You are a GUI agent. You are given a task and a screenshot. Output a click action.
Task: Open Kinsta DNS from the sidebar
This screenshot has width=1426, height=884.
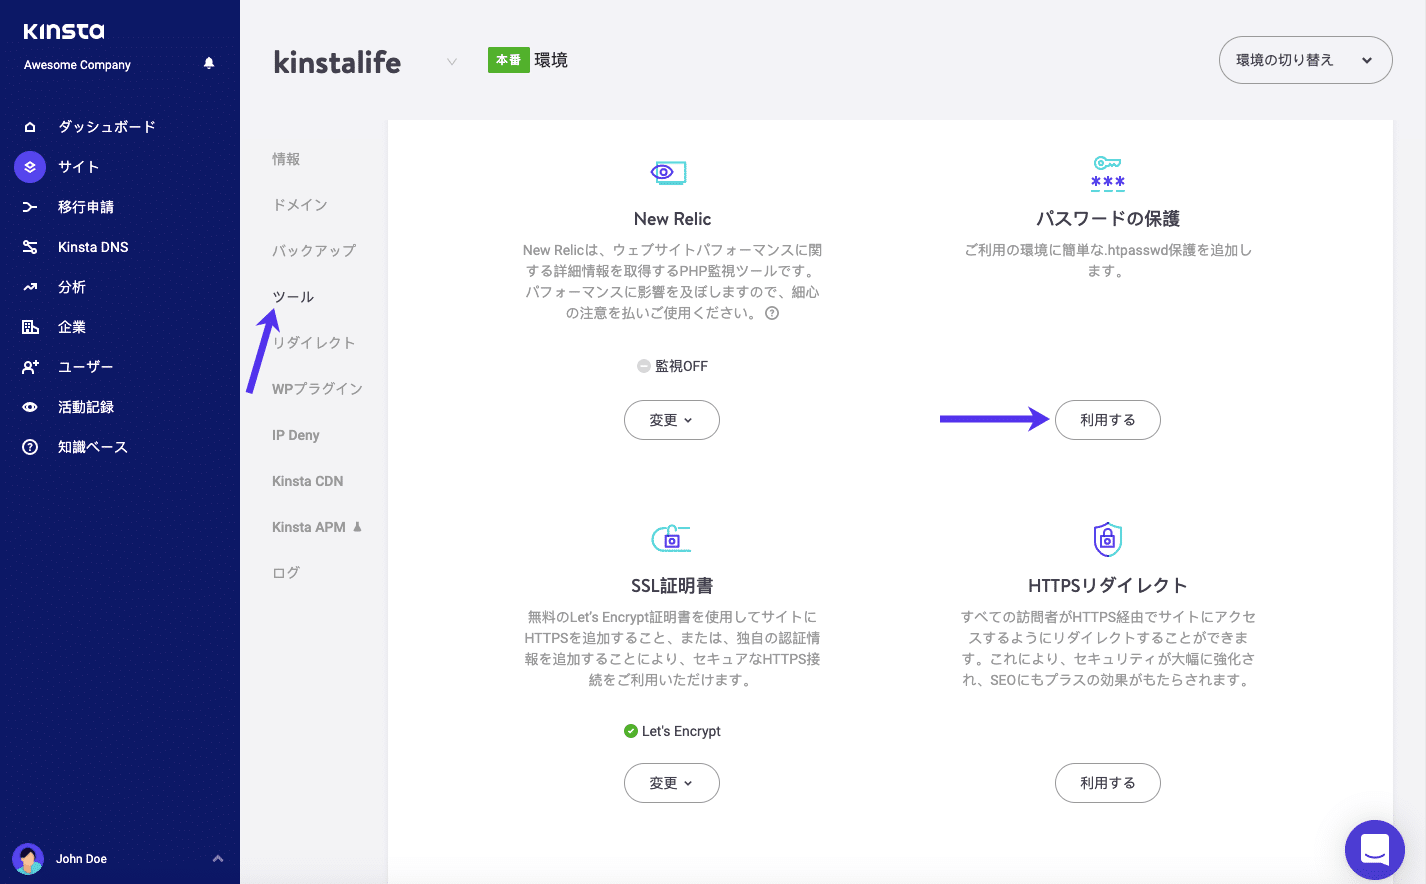[90, 247]
